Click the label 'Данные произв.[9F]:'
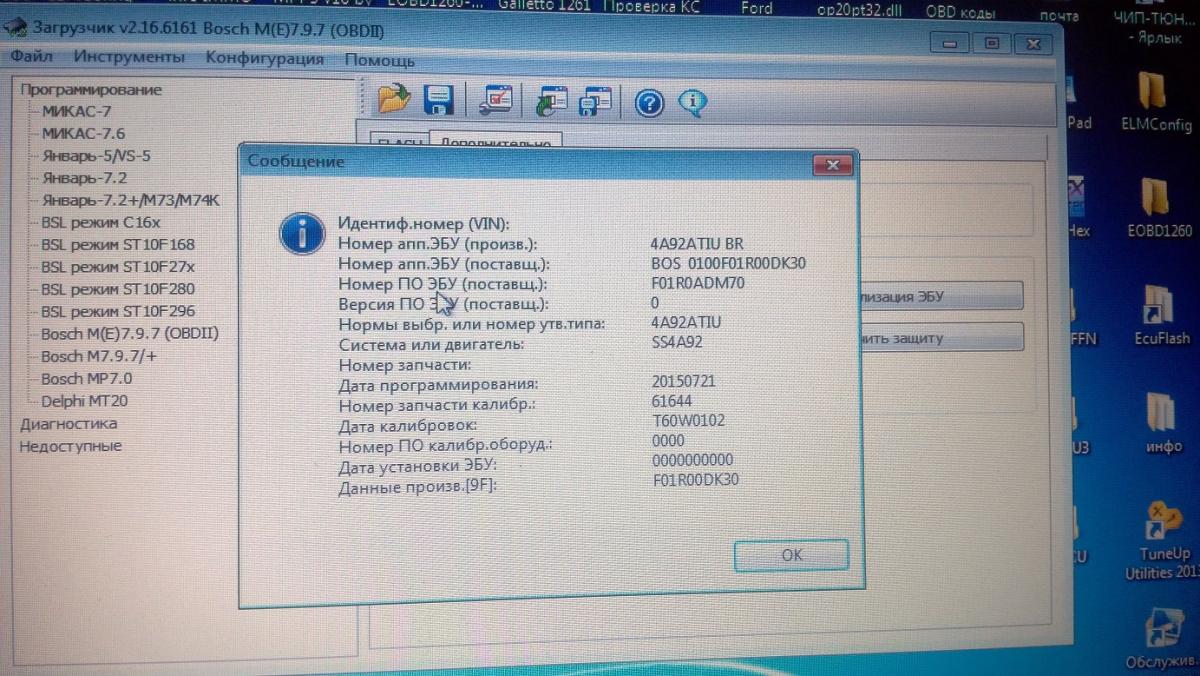1200x676 pixels. pos(418,487)
